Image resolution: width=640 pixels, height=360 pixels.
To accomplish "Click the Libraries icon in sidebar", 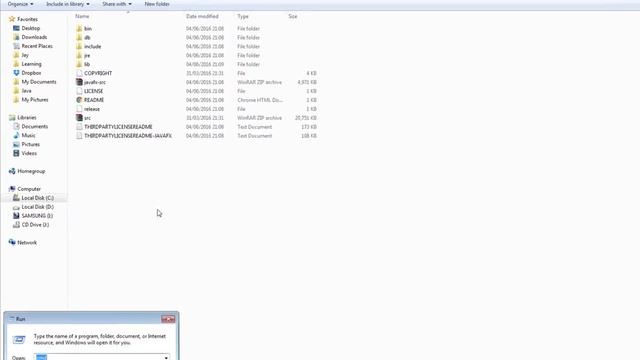I will coord(12,118).
